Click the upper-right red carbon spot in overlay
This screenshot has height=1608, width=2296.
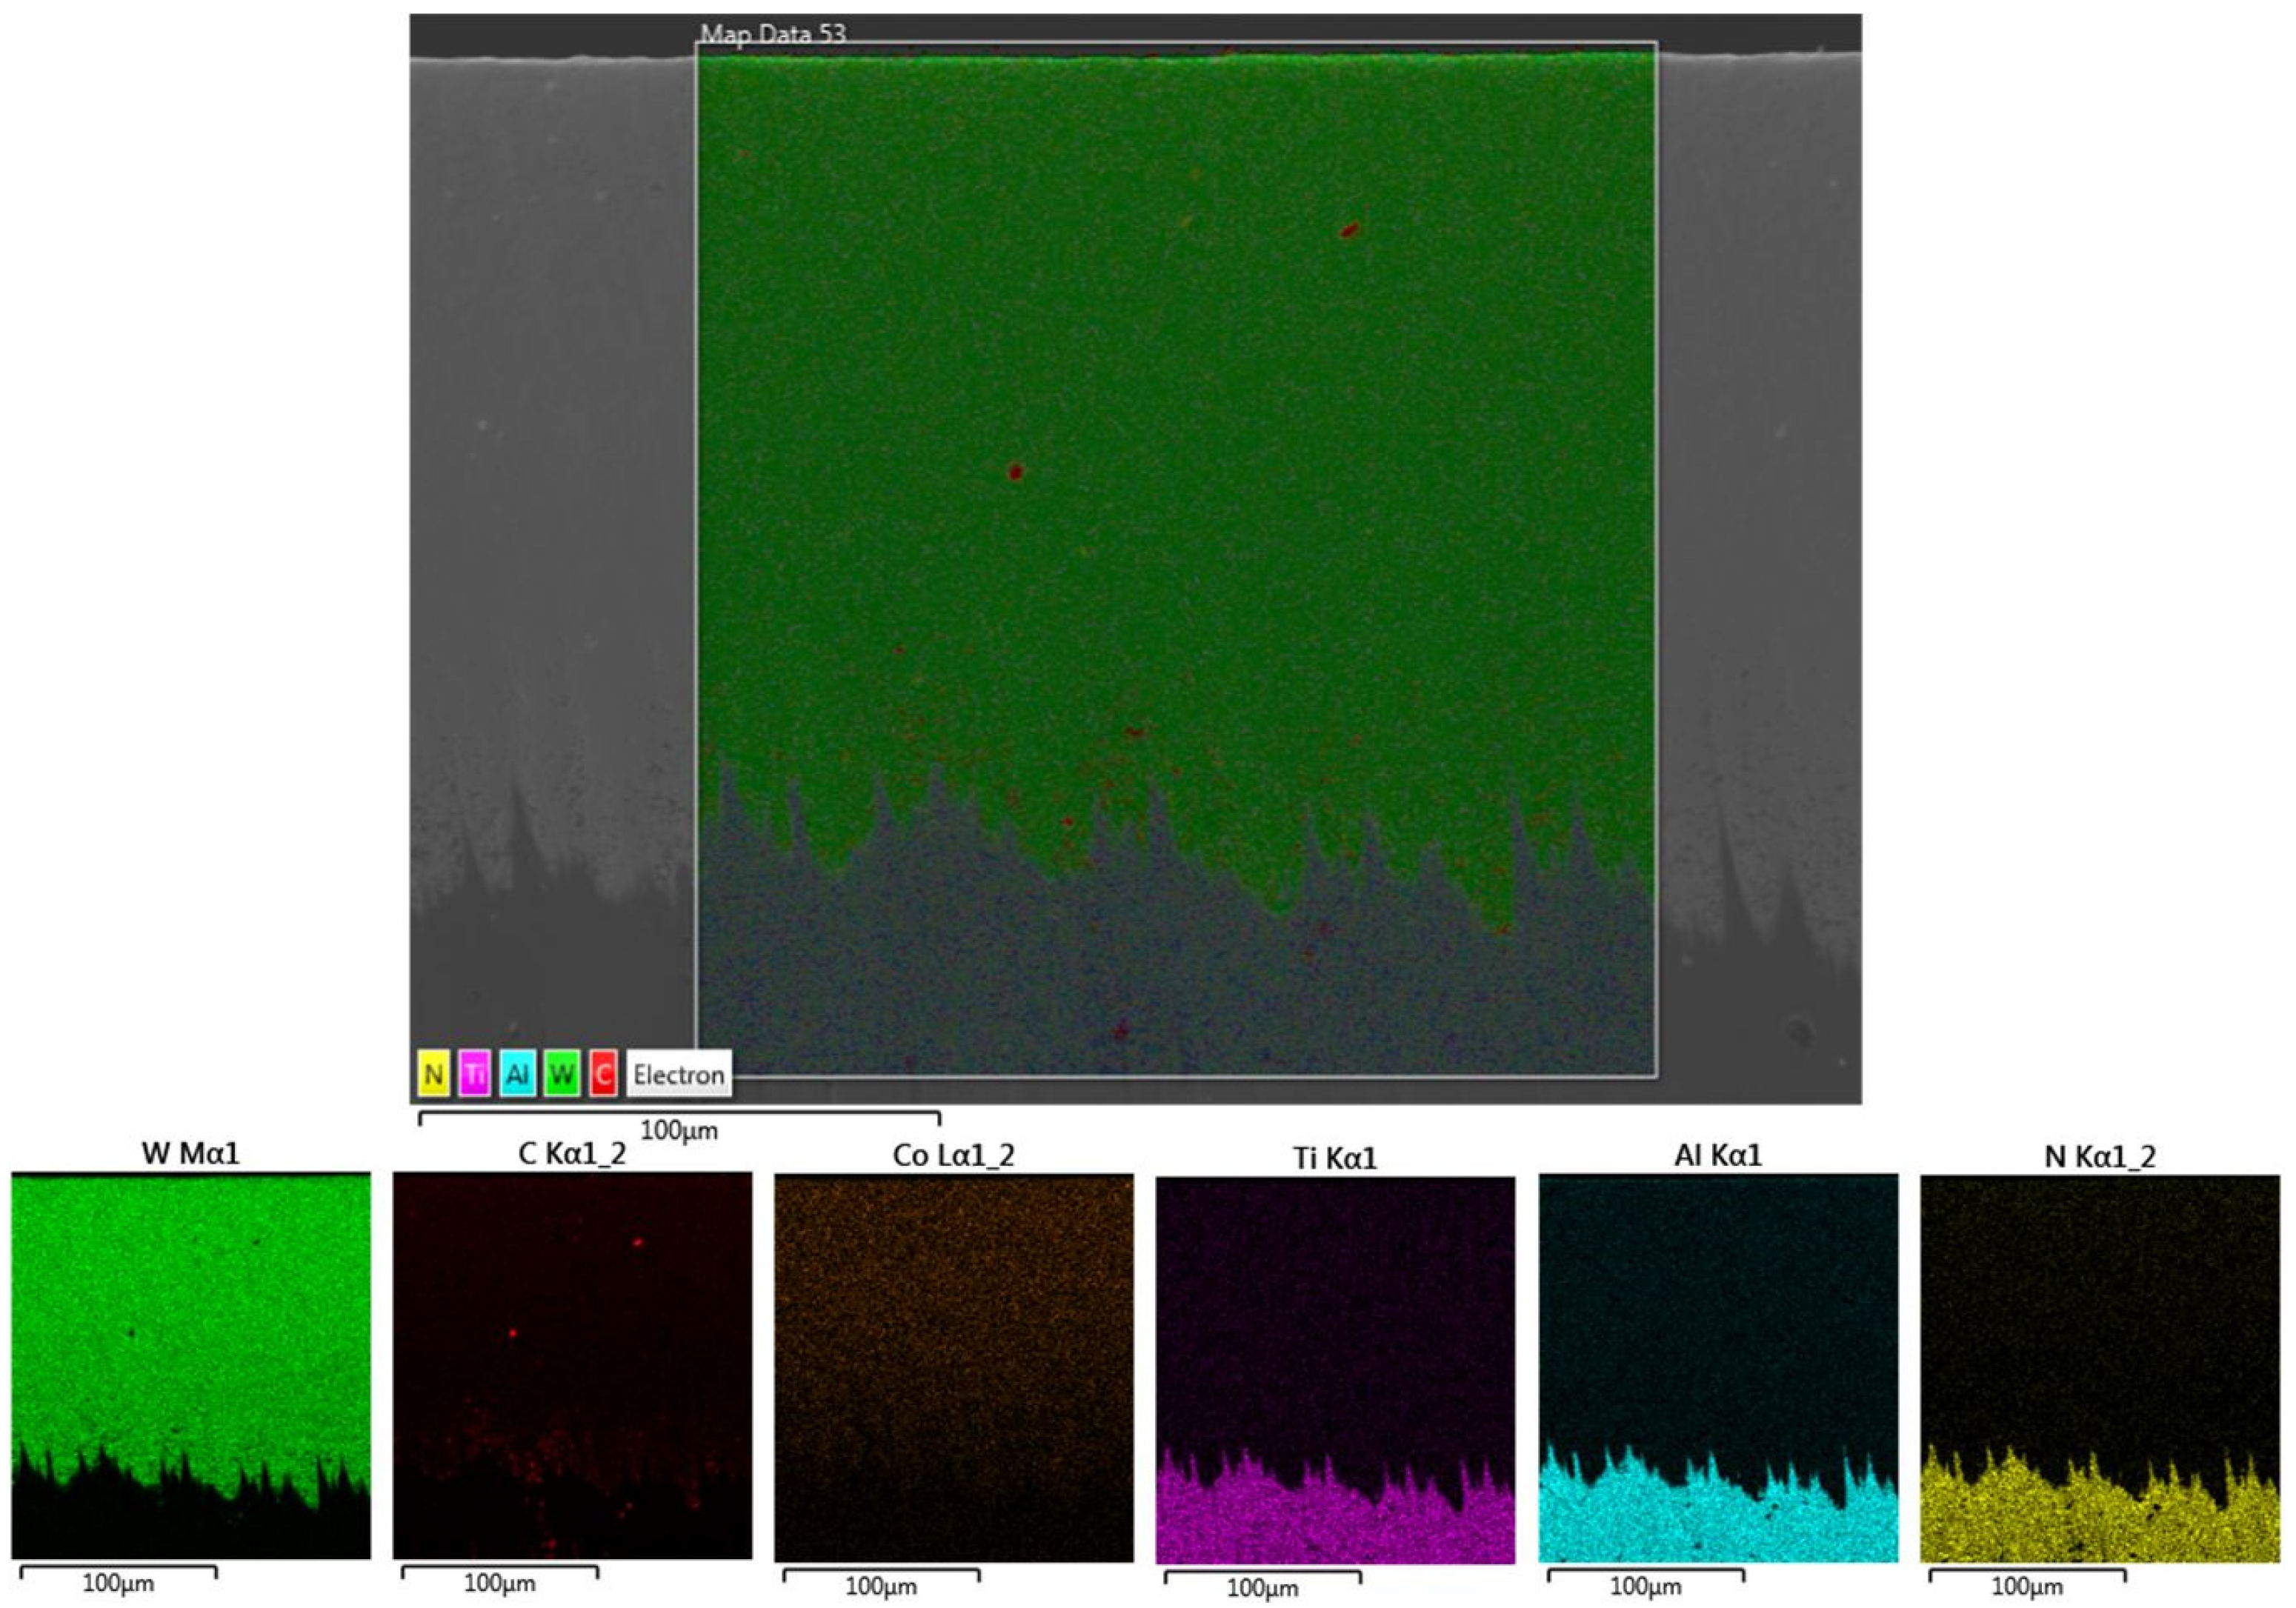[1349, 231]
